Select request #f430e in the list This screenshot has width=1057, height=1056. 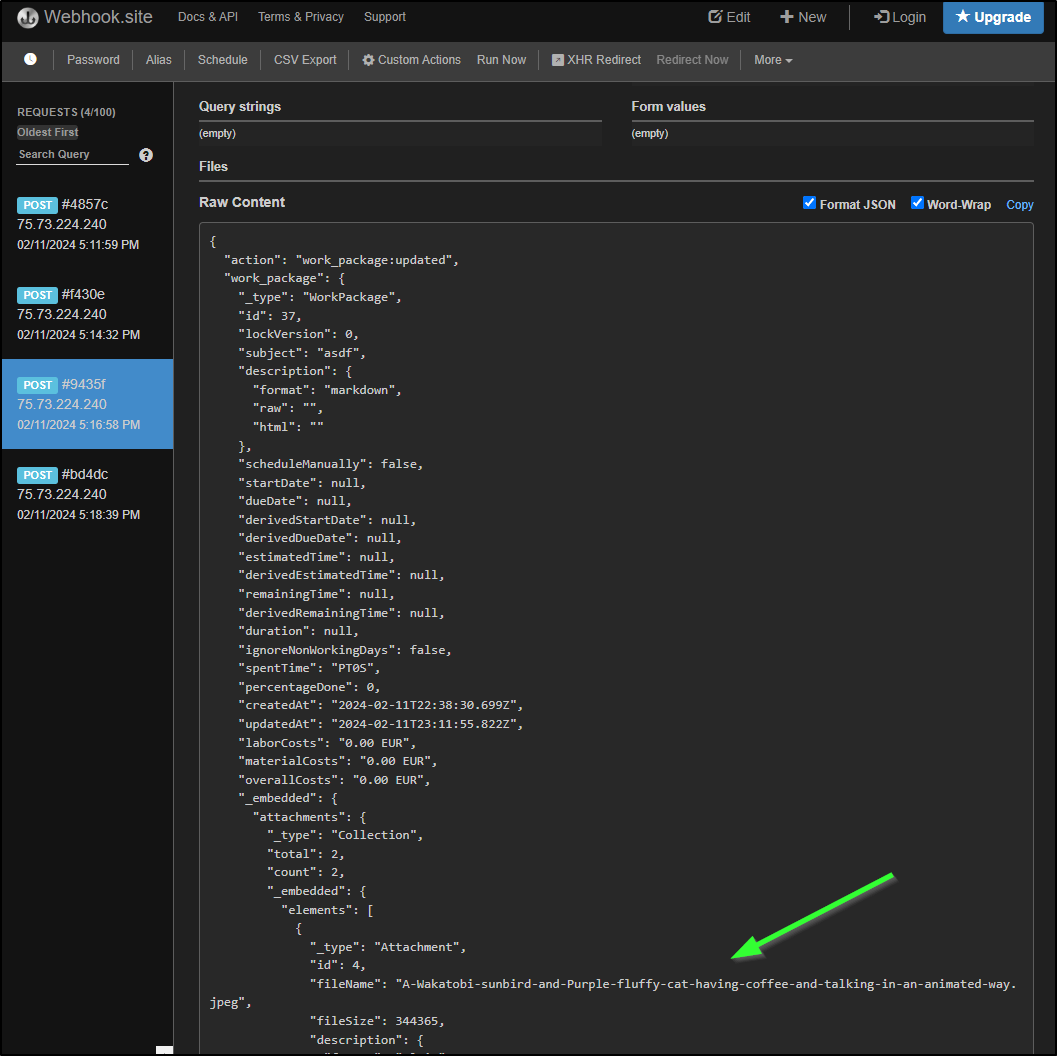click(x=87, y=314)
